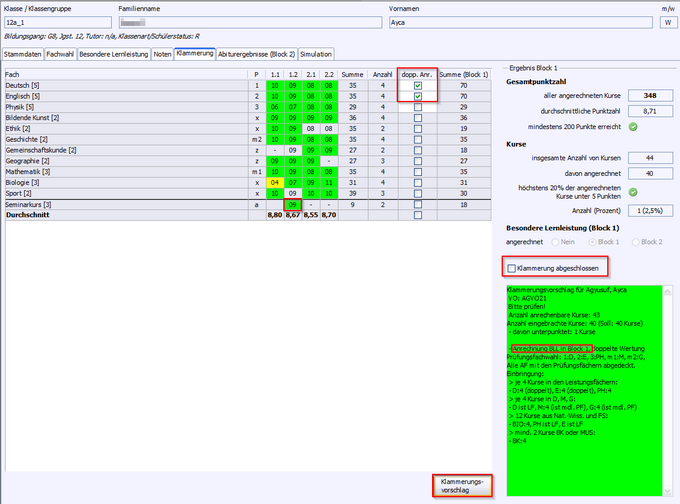Viewport: 680px width, 504px height.
Task: Switch to the Simulation tab
Action: coord(316,54)
